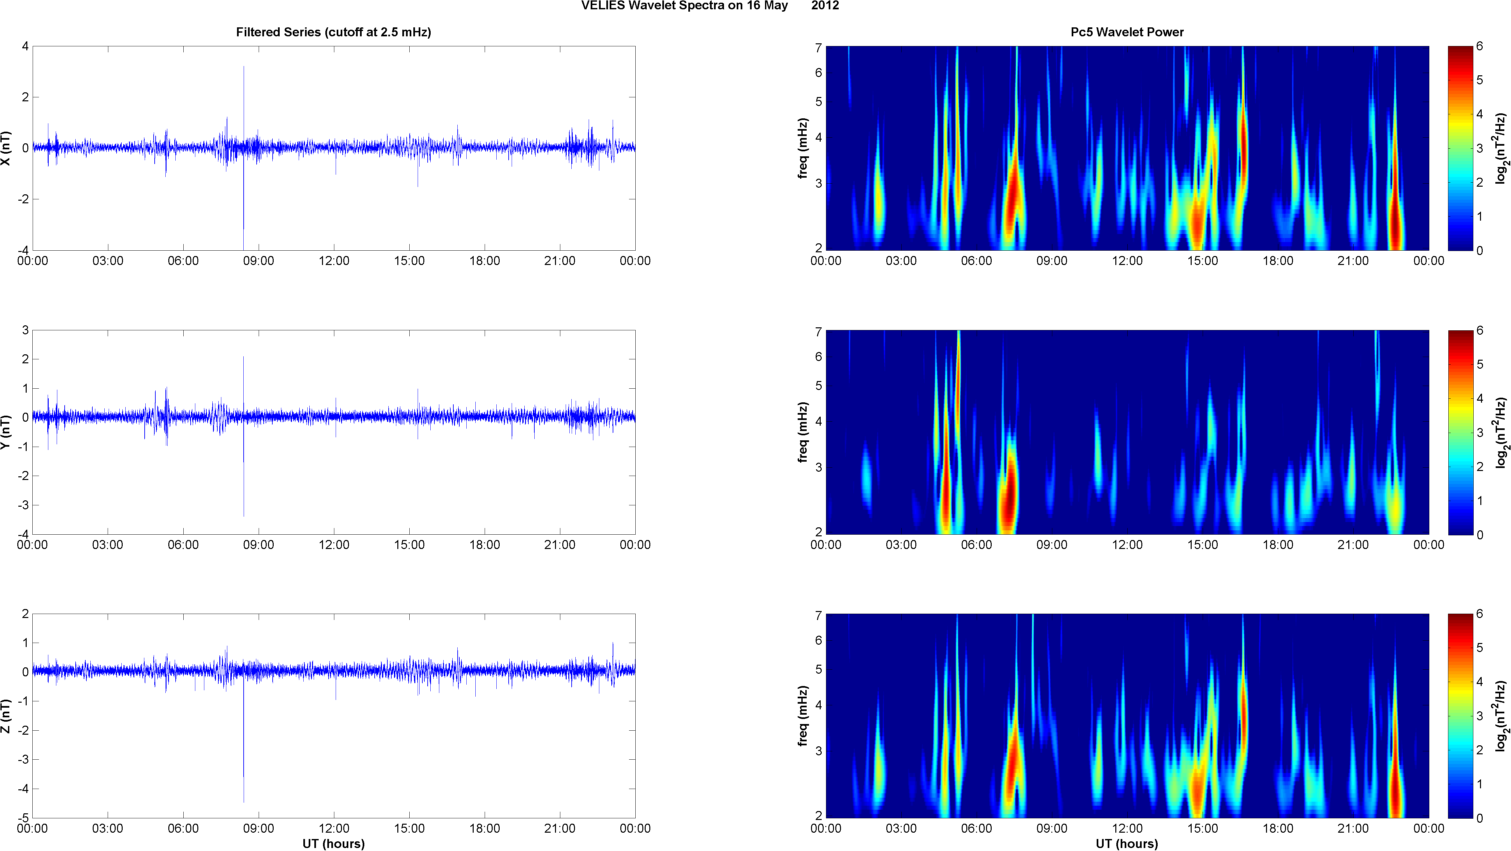
Task: Click the 3 tick on the middle colorbar
Action: (x=1480, y=432)
